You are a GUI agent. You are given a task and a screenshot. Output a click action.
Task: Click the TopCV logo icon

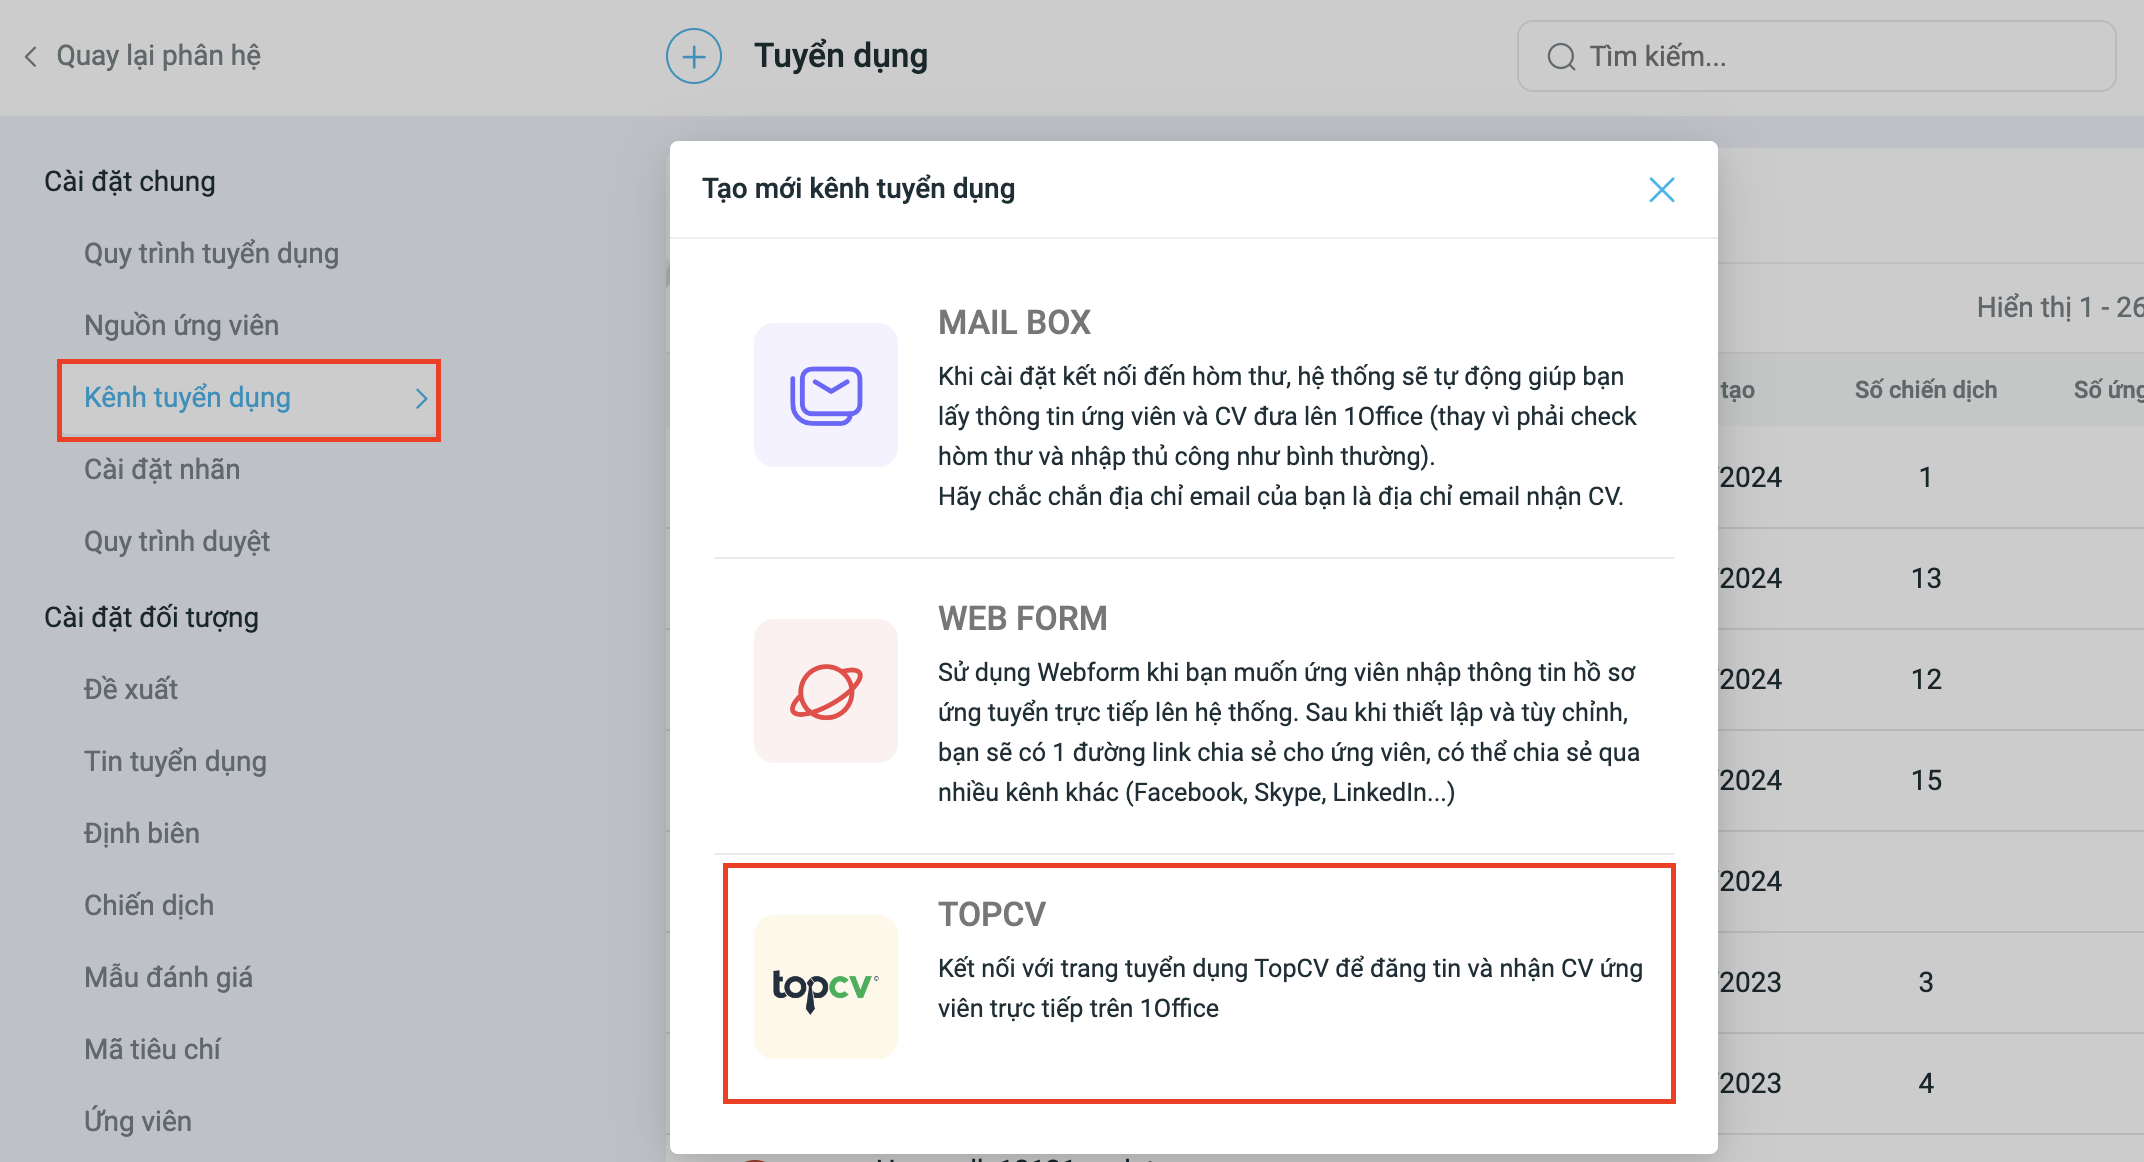click(826, 987)
